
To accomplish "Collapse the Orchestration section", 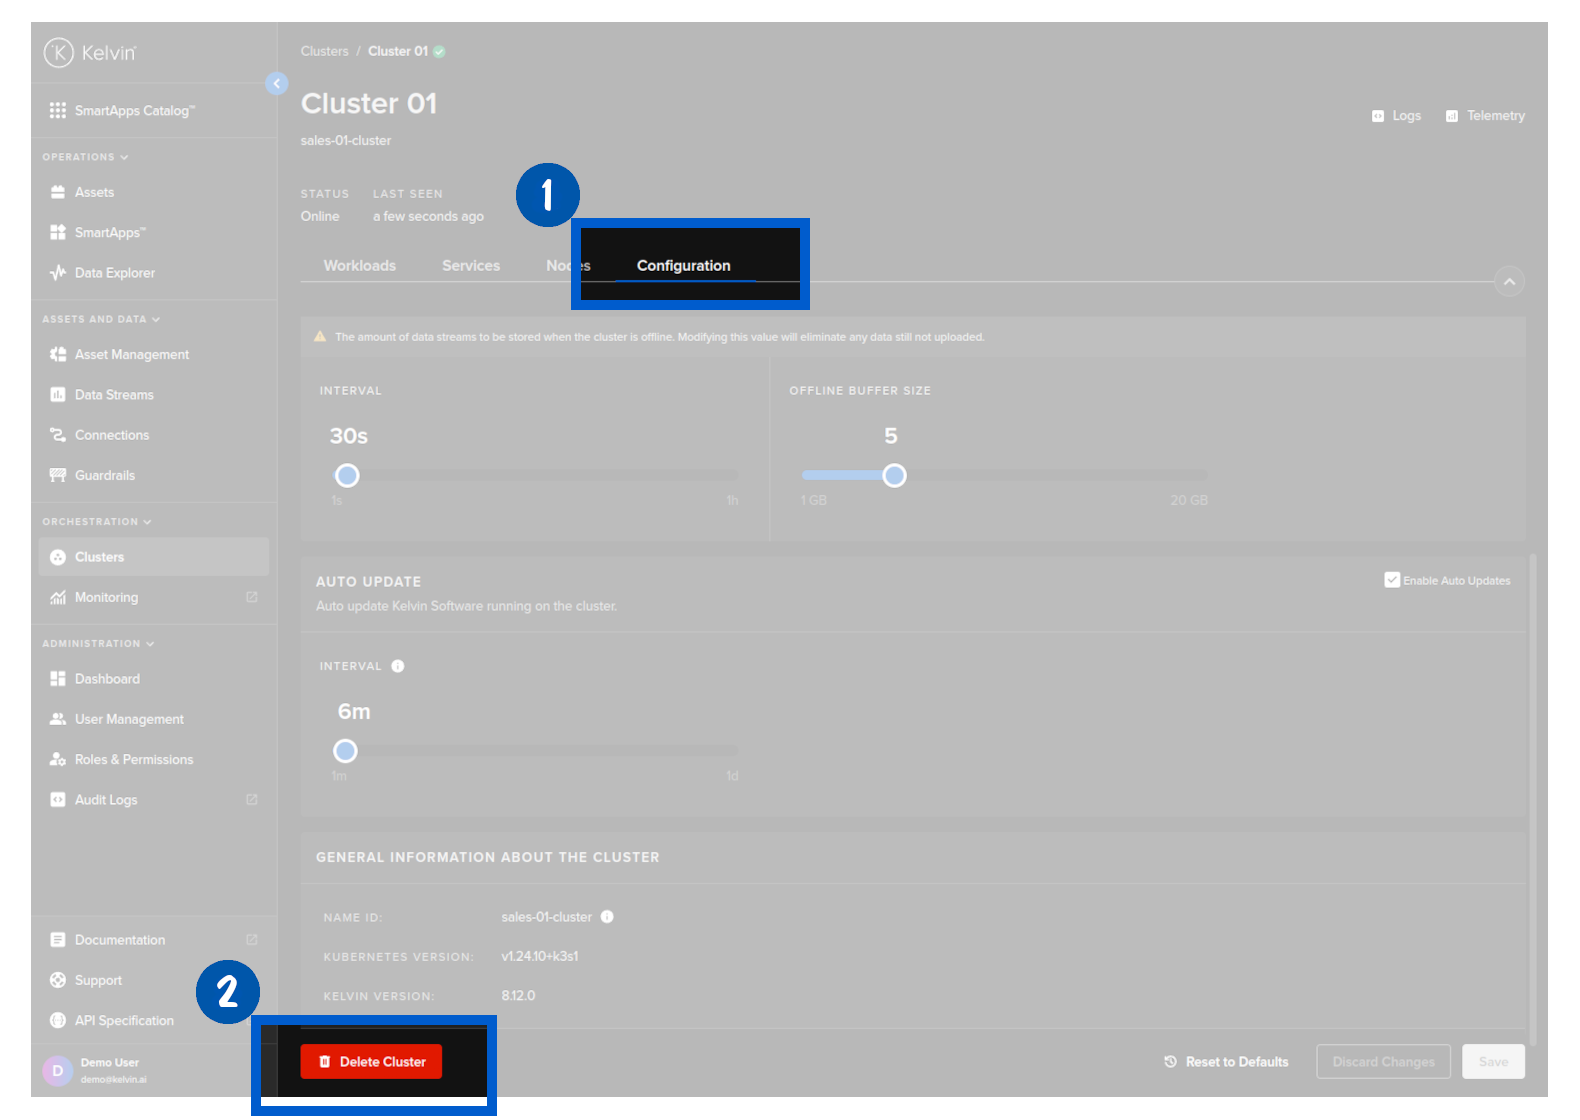I will (147, 522).
